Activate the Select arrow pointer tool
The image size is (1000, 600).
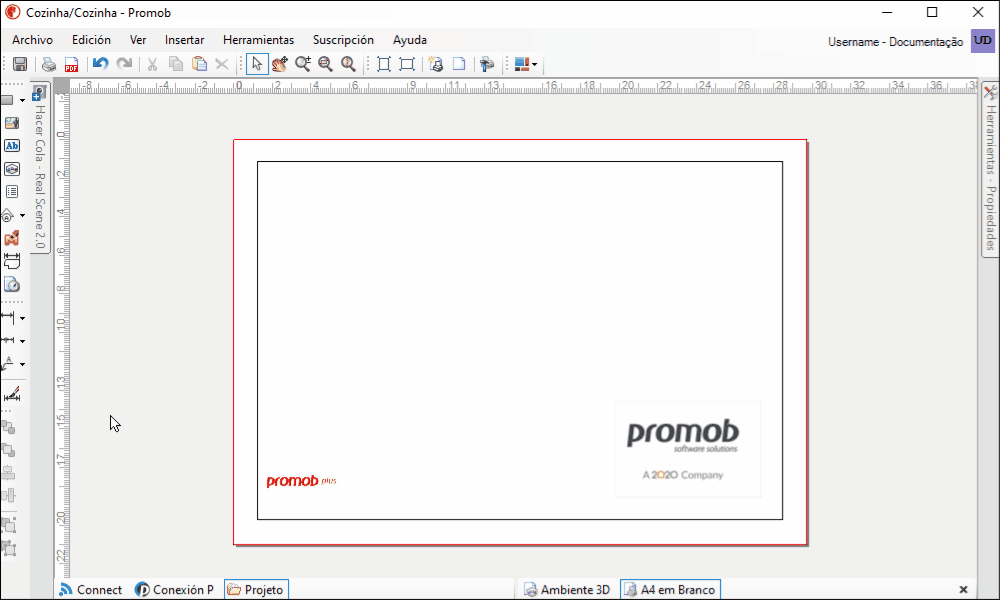[257, 64]
